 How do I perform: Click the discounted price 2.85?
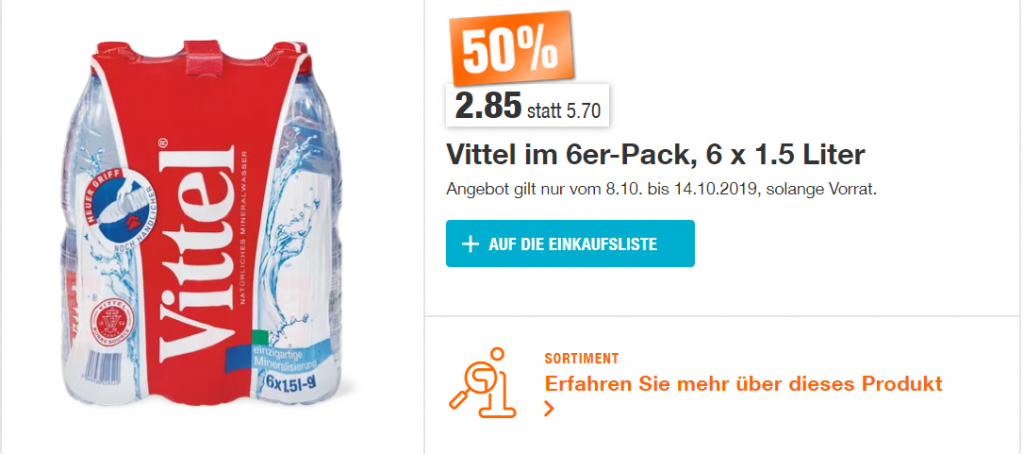click(x=488, y=106)
